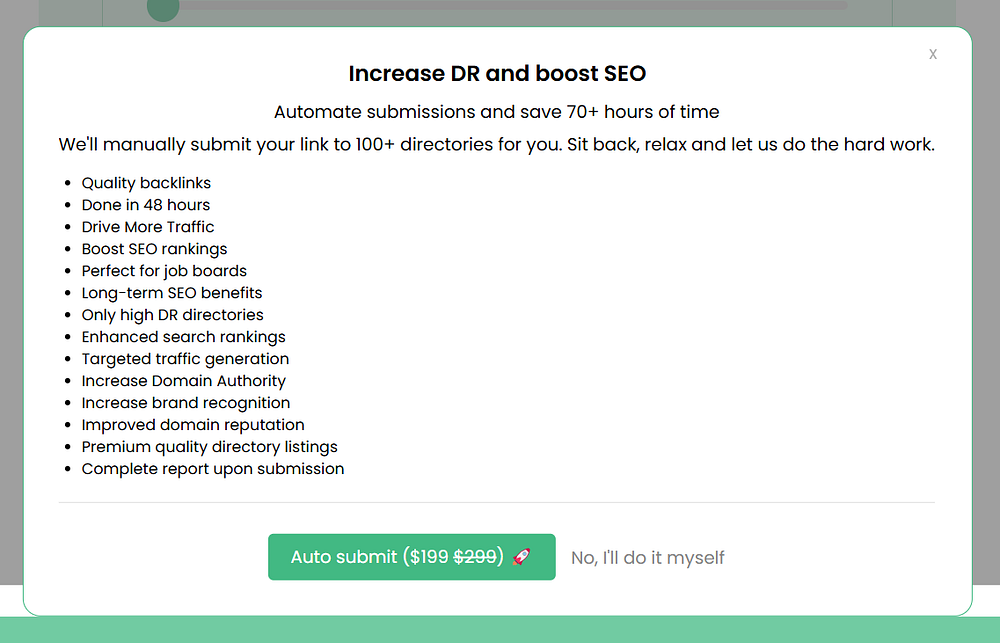Click the "Automate submissions" subtitle text

pyautogui.click(x=497, y=111)
